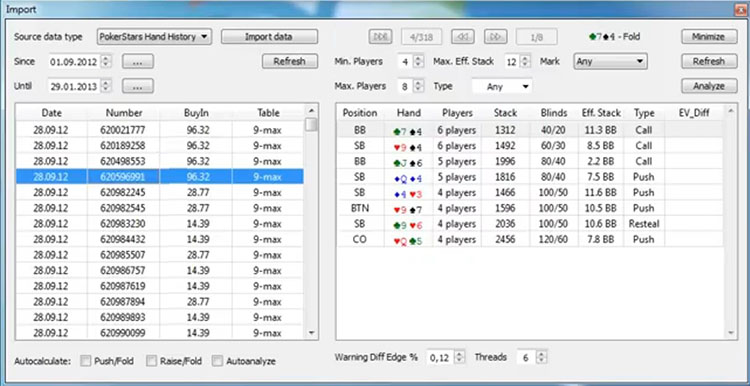Open the Source data type dropdown
The width and height of the screenshot is (750, 386).
154,37
